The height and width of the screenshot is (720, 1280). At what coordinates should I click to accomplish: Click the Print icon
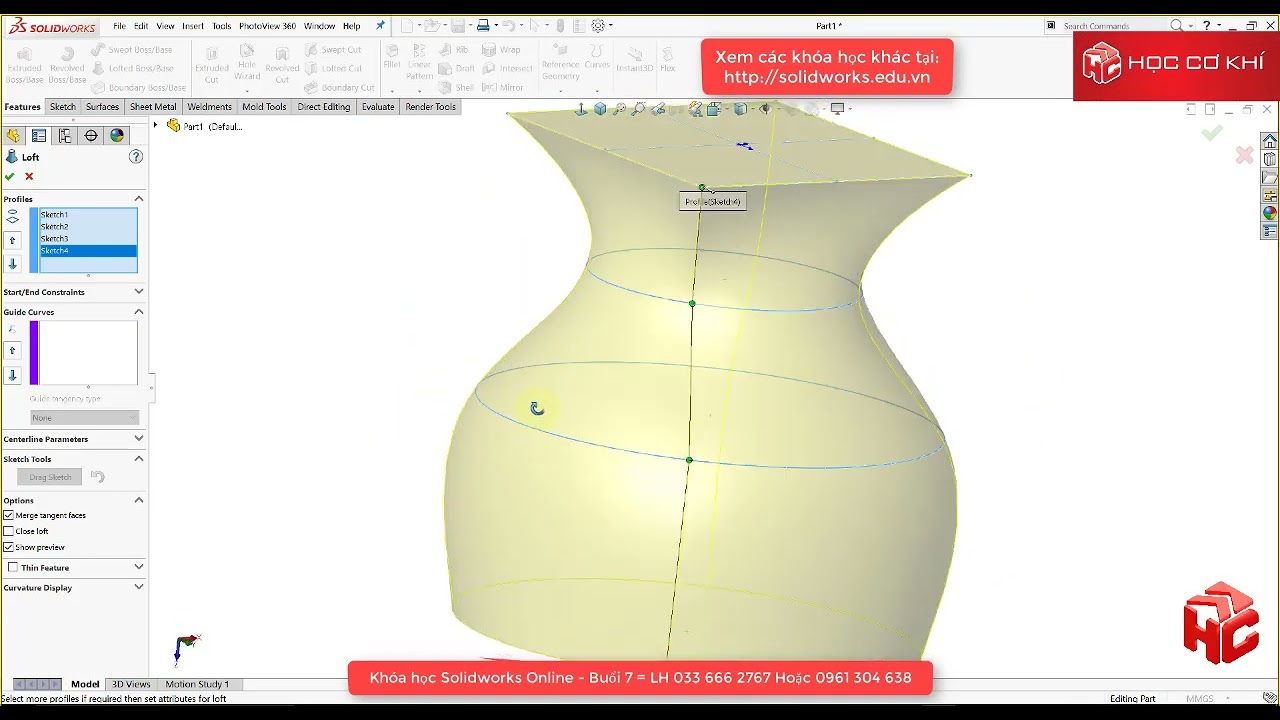coord(483,26)
